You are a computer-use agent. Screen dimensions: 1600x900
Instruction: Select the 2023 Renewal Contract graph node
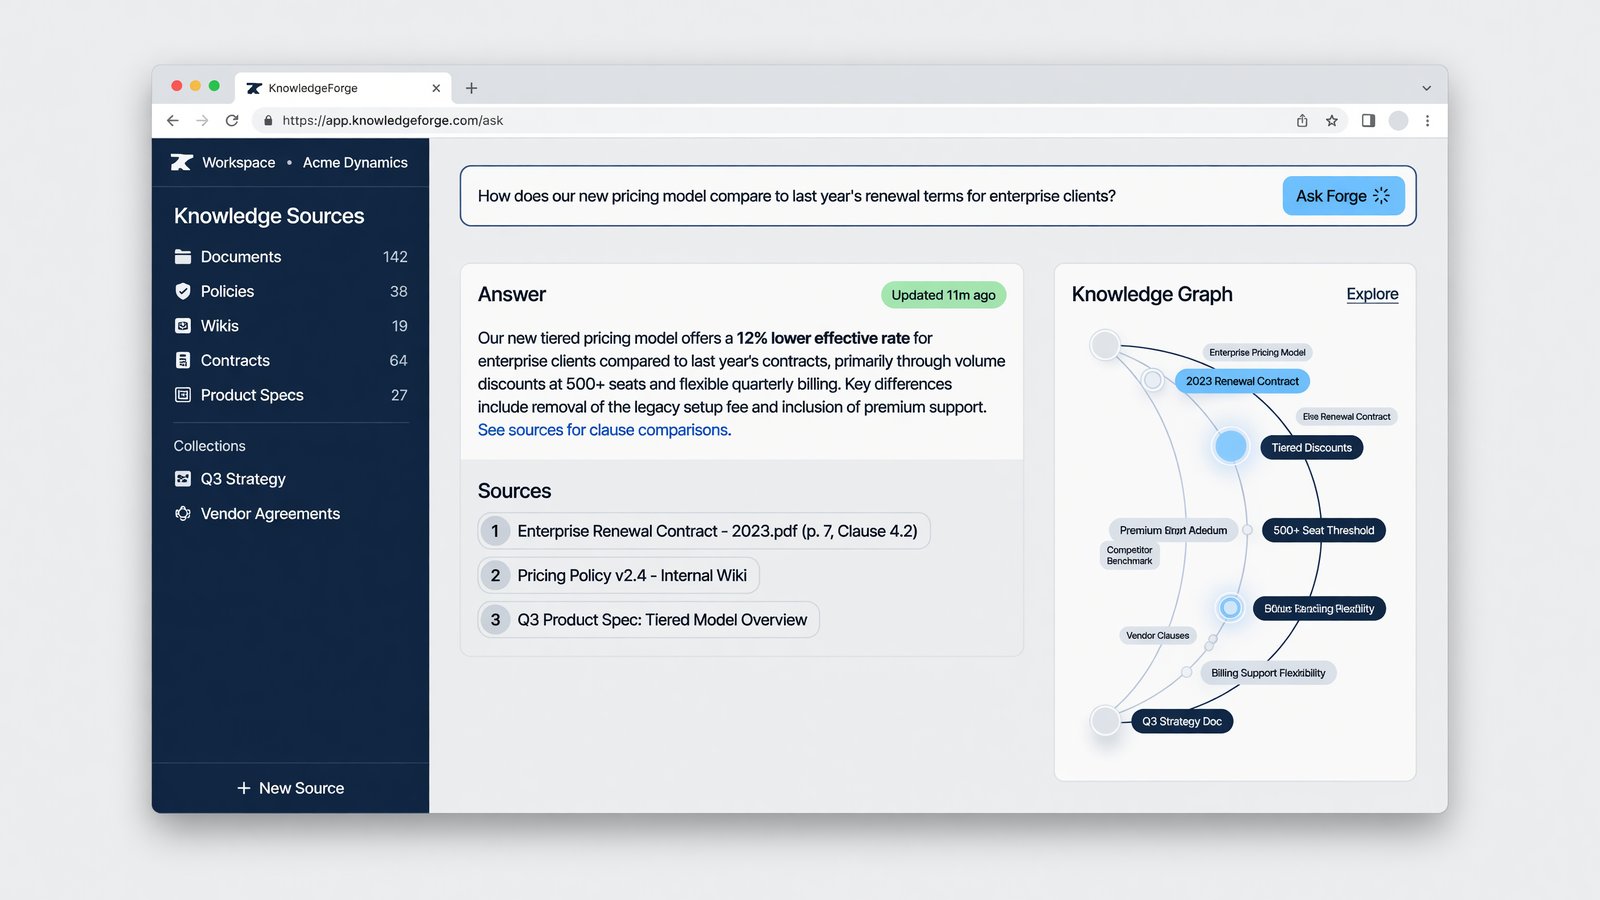point(1242,381)
